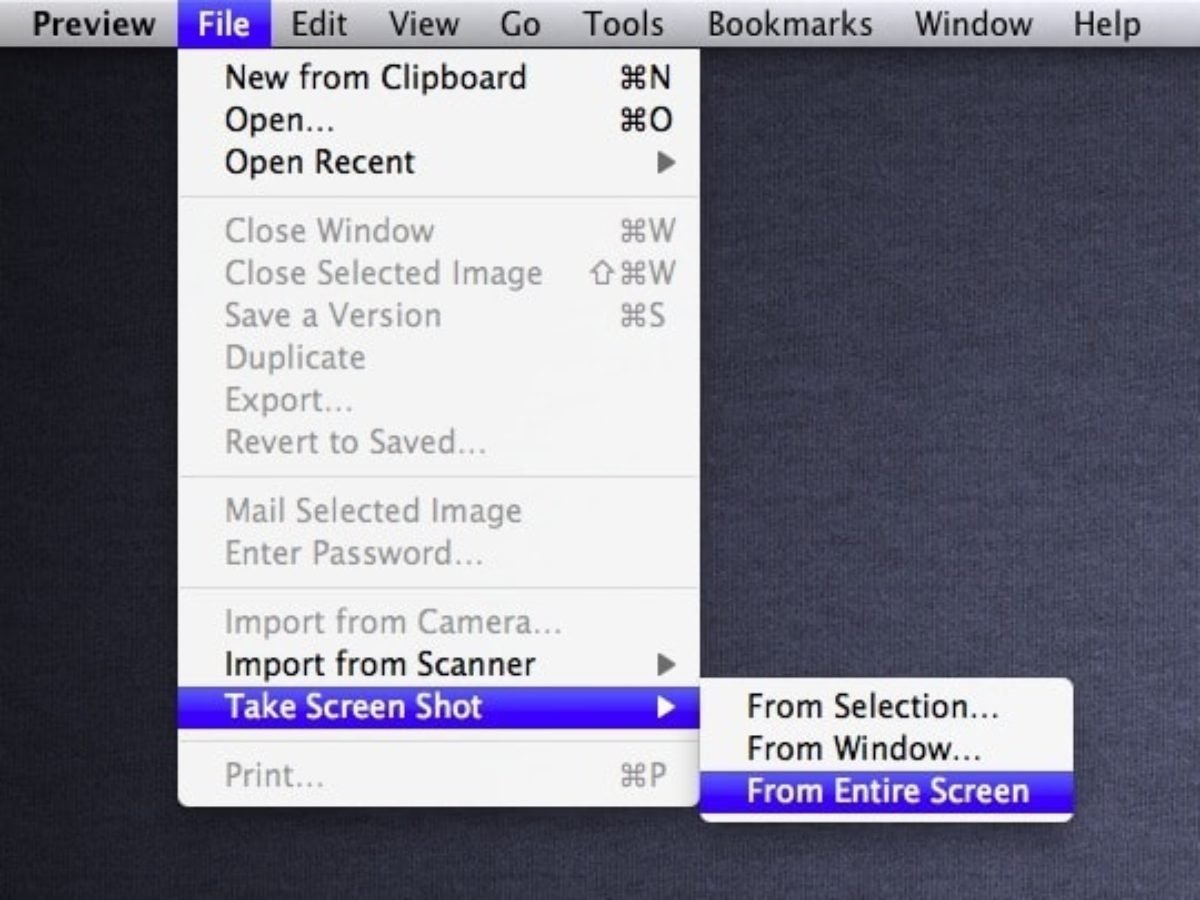Click the greyed Close Window item
This screenshot has width=1200, height=900.
[438, 231]
